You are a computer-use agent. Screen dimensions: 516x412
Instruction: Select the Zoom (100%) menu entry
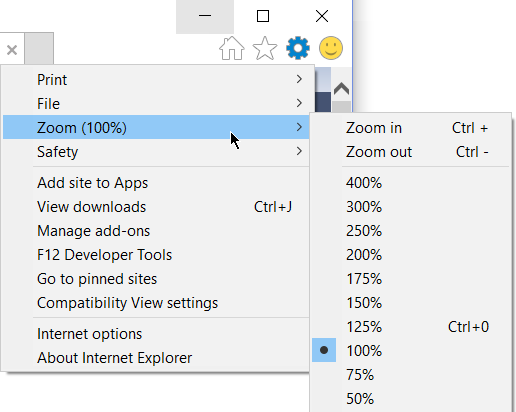tap(156, 127)
